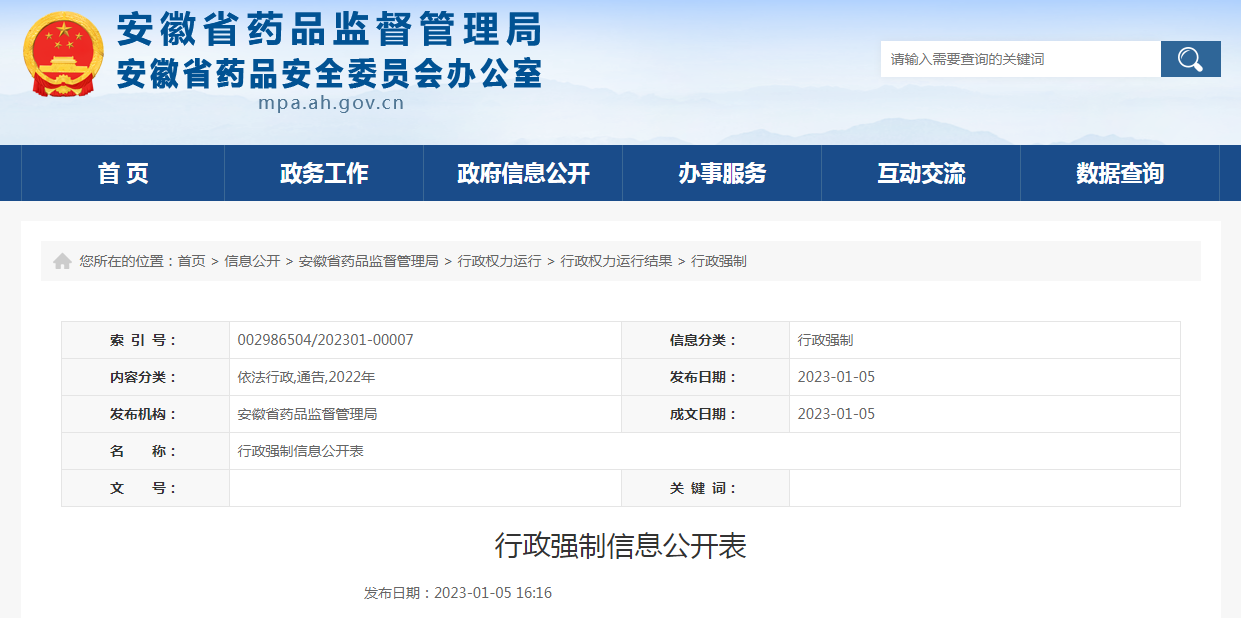Click the 发布机构 label cell
Screen dimensions: 1241x618
145,414
